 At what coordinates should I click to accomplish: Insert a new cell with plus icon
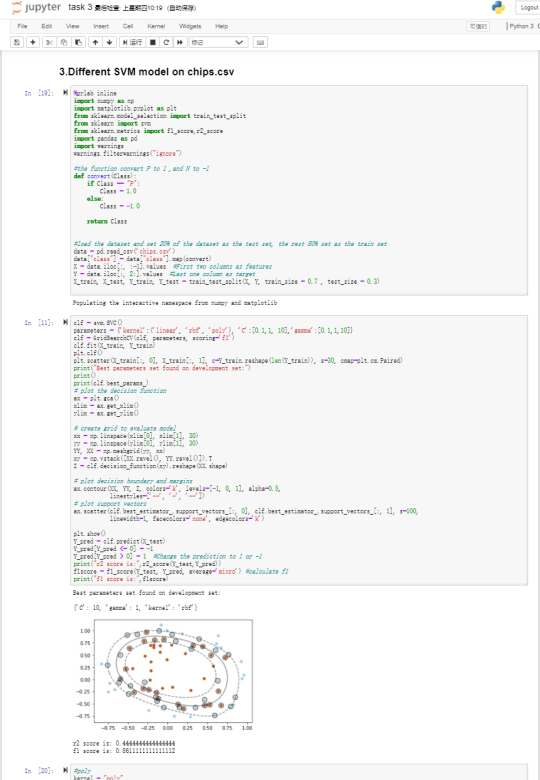[x=33, y=42]
